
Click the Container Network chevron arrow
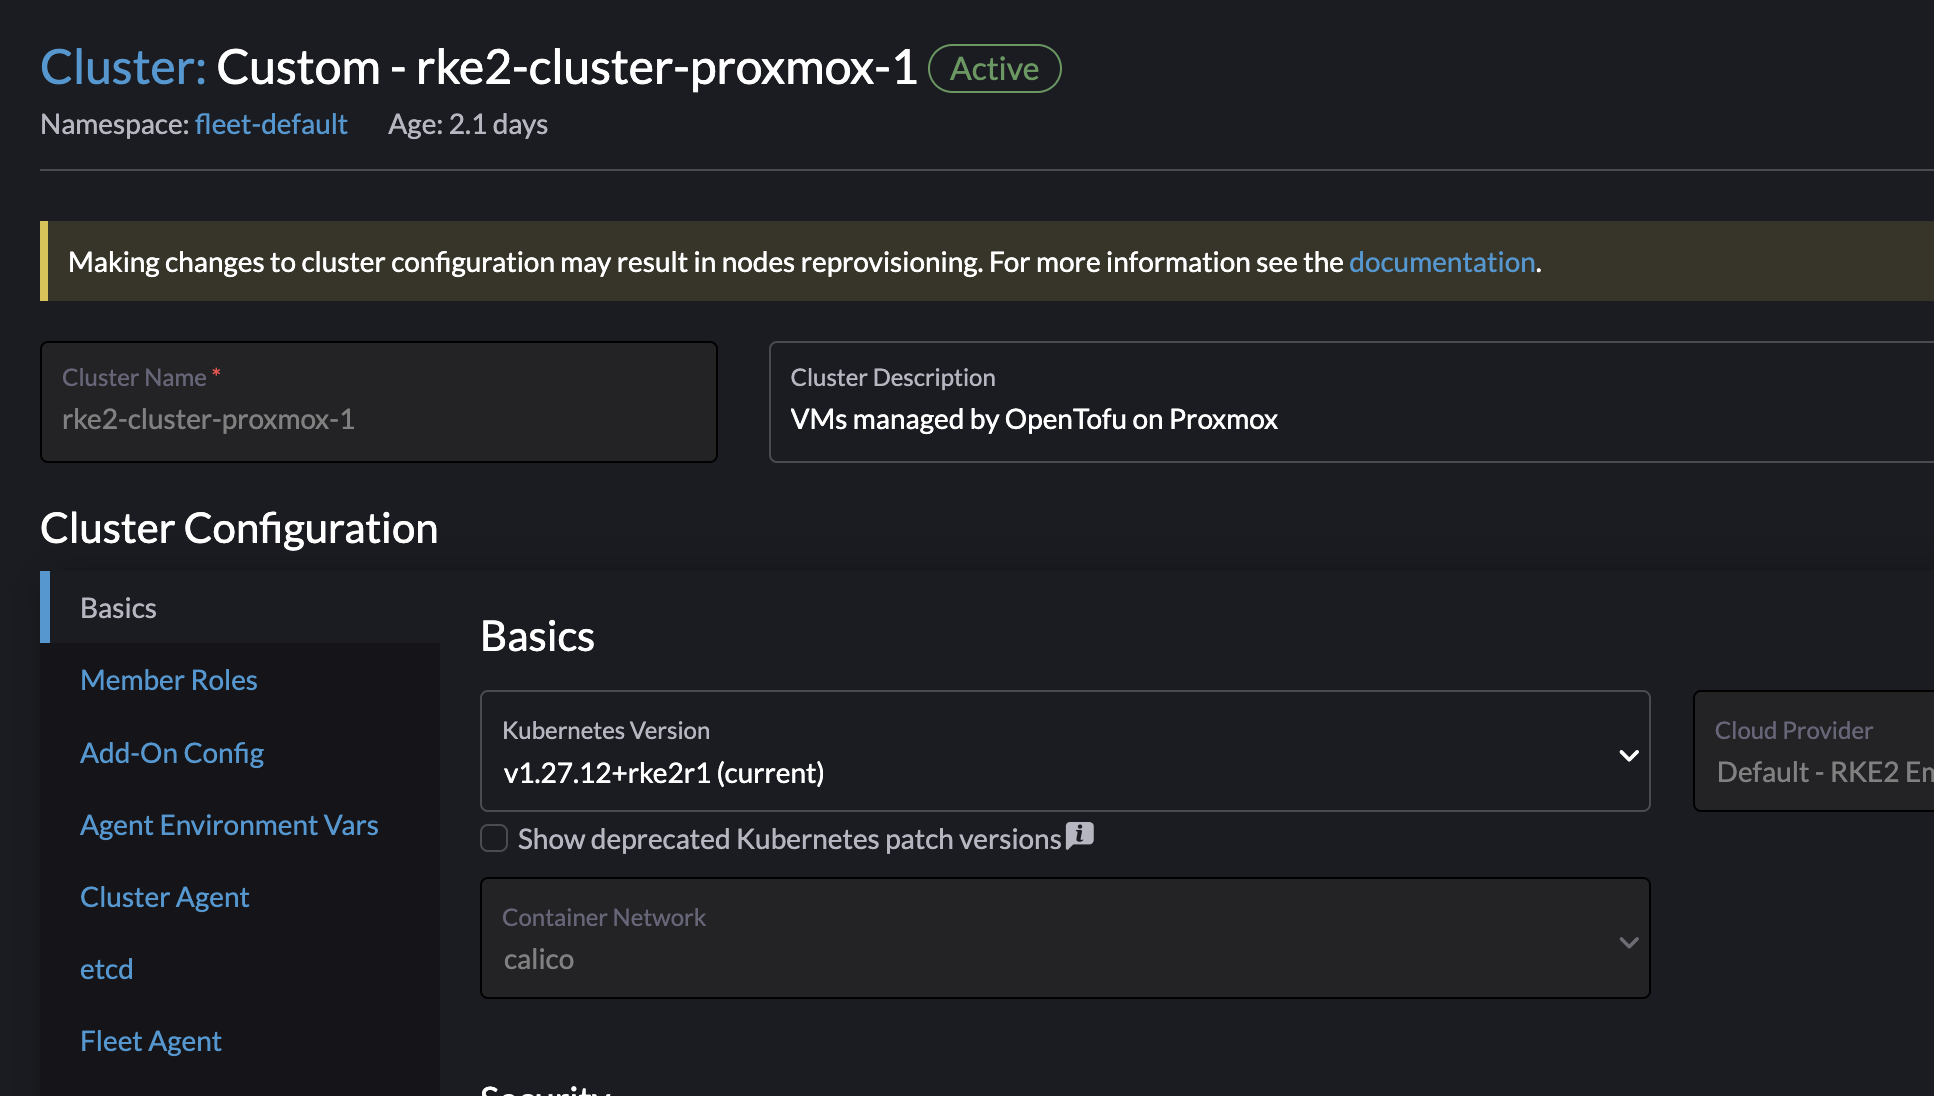pos(1628,942)
